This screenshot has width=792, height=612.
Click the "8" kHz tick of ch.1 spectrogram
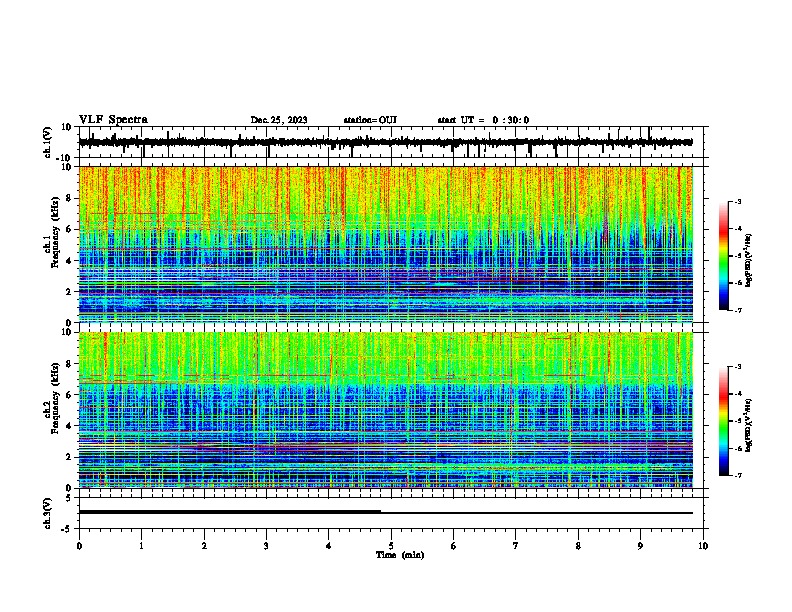[x=69, y=198]
